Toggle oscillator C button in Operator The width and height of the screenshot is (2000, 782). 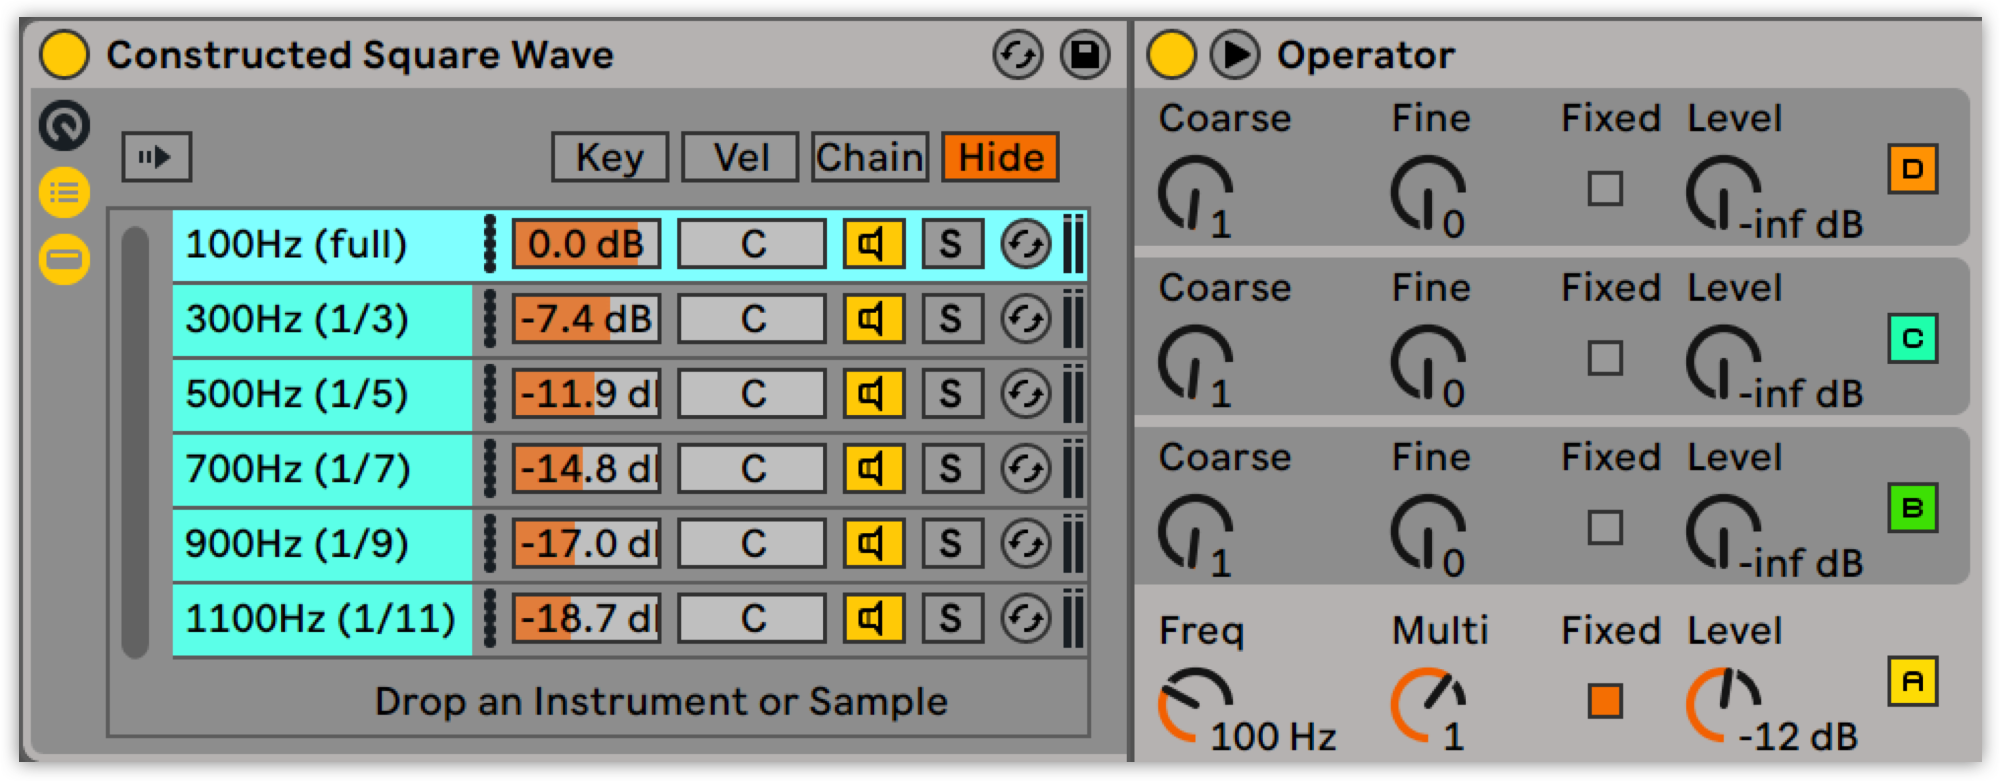(1913, 338)
